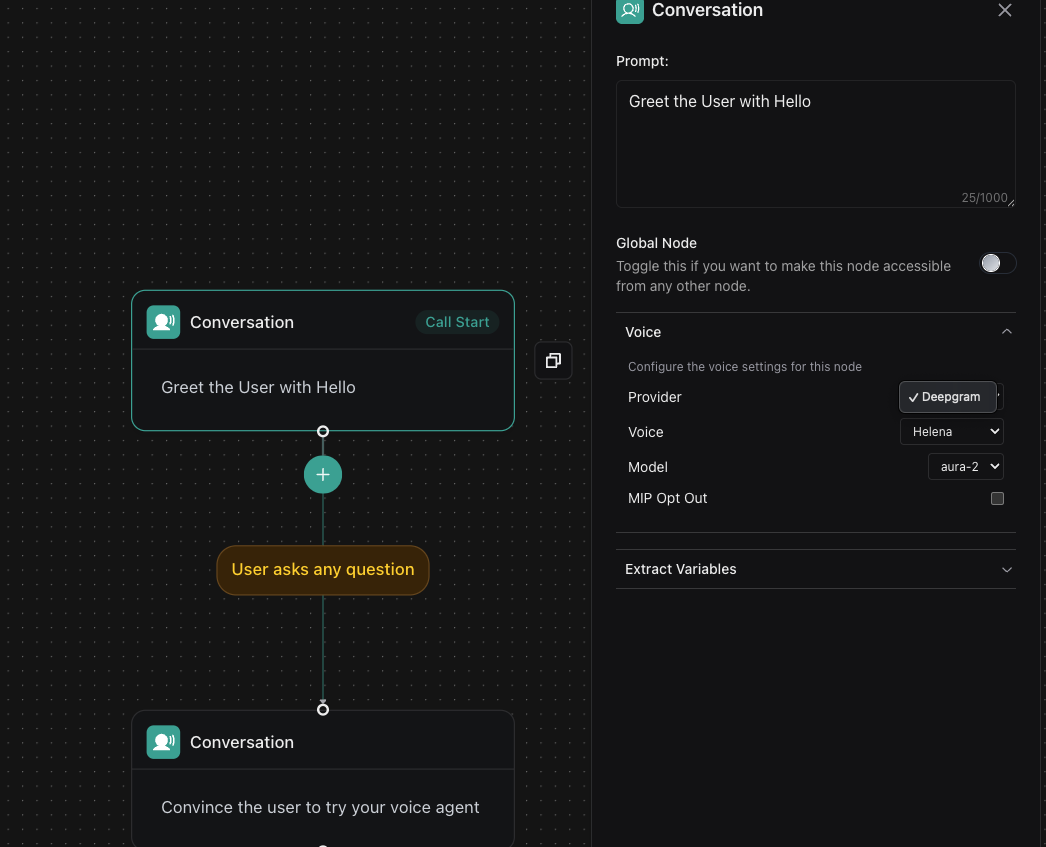The width and height of the screenshot is (1046, 847).
Task: Click the duplicate node icon
Action: point(553,361)
